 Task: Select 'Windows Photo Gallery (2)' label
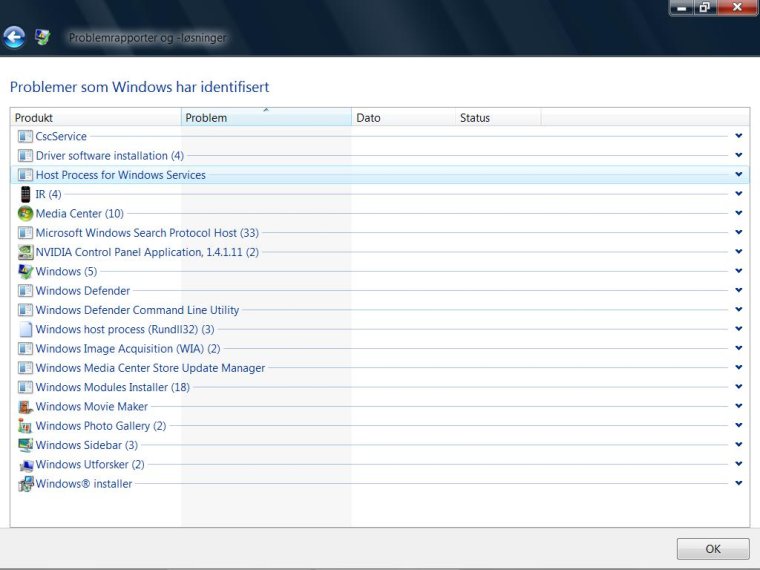pos(101,426)
